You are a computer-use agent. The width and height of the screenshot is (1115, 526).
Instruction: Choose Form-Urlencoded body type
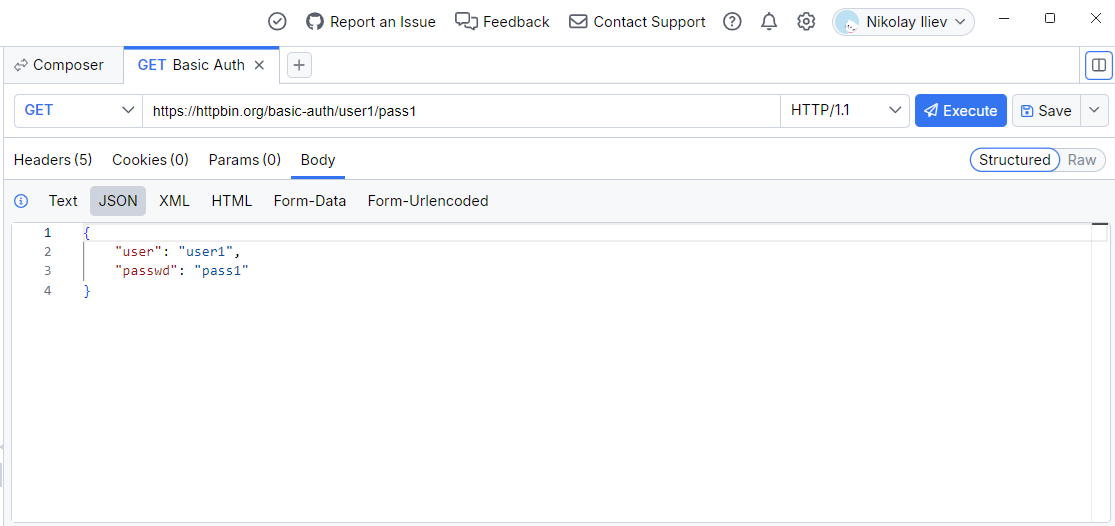pos(428,201)
